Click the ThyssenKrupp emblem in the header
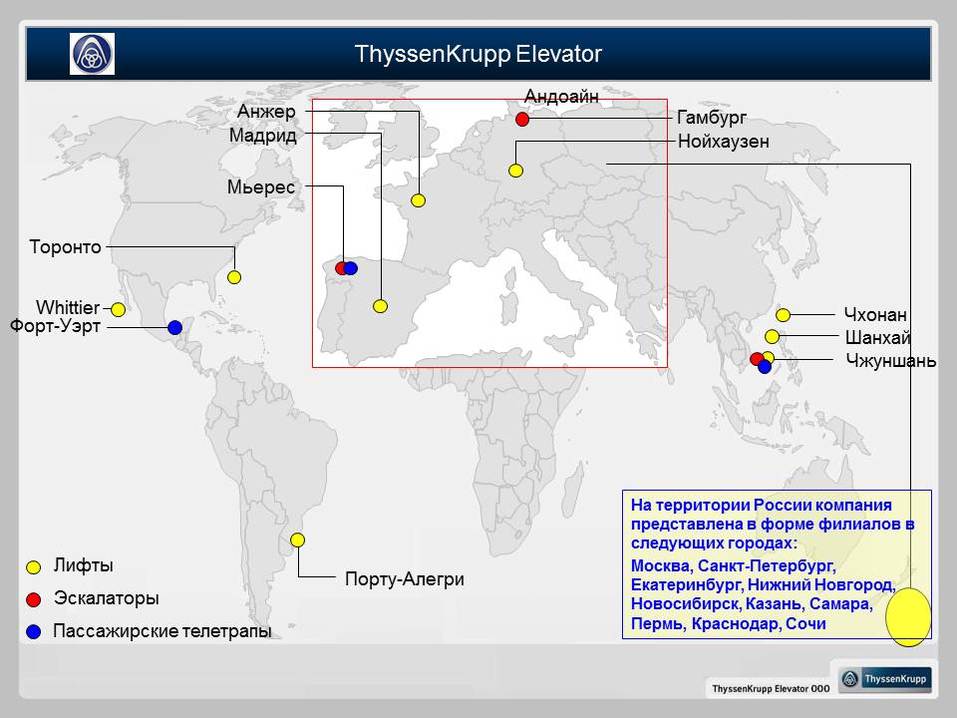 point(92,54)
